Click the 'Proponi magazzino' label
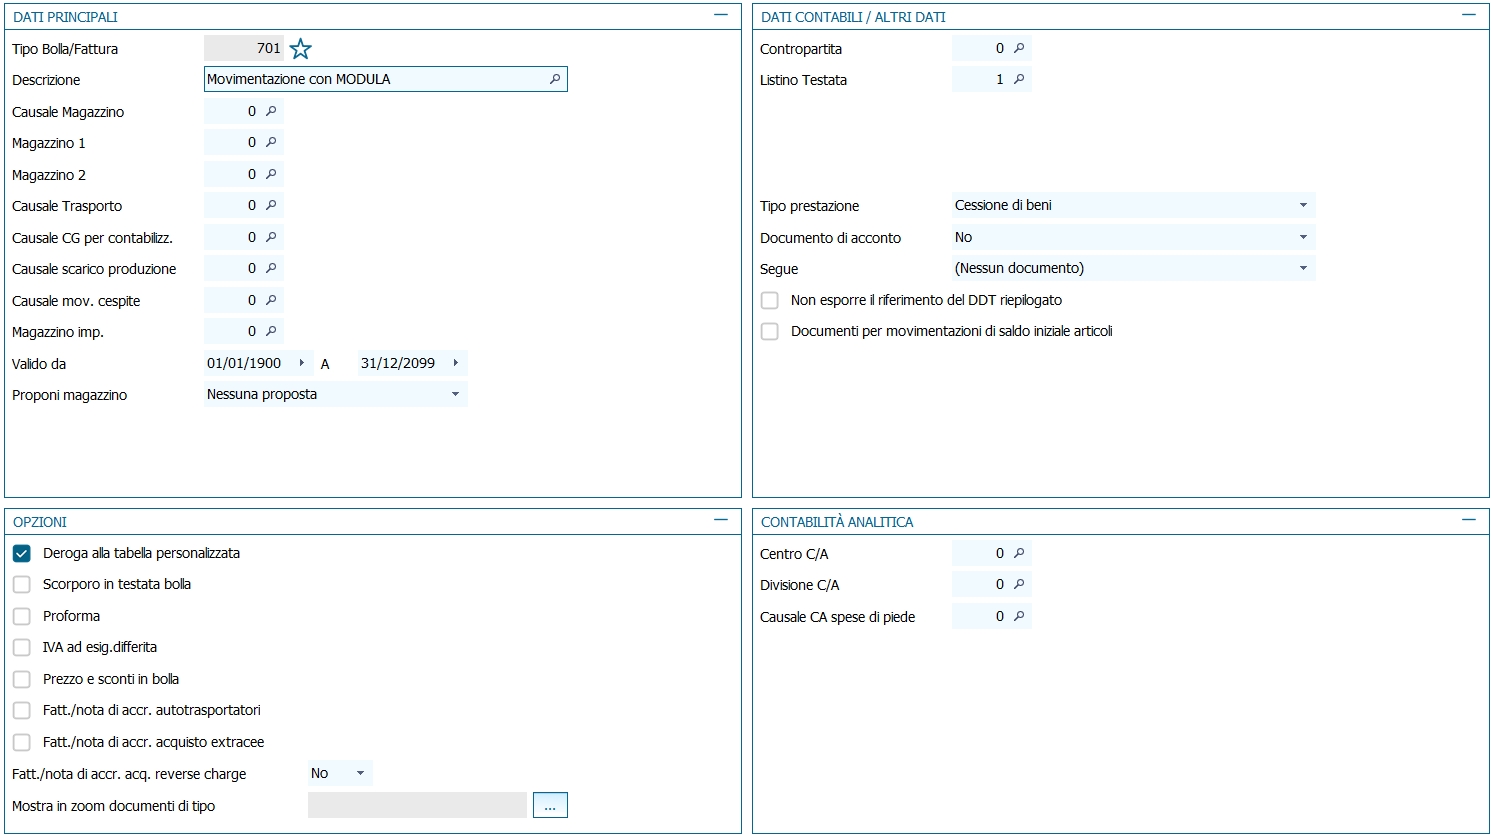The height and width of the screenshot is (837, 1492). [69, 395]
